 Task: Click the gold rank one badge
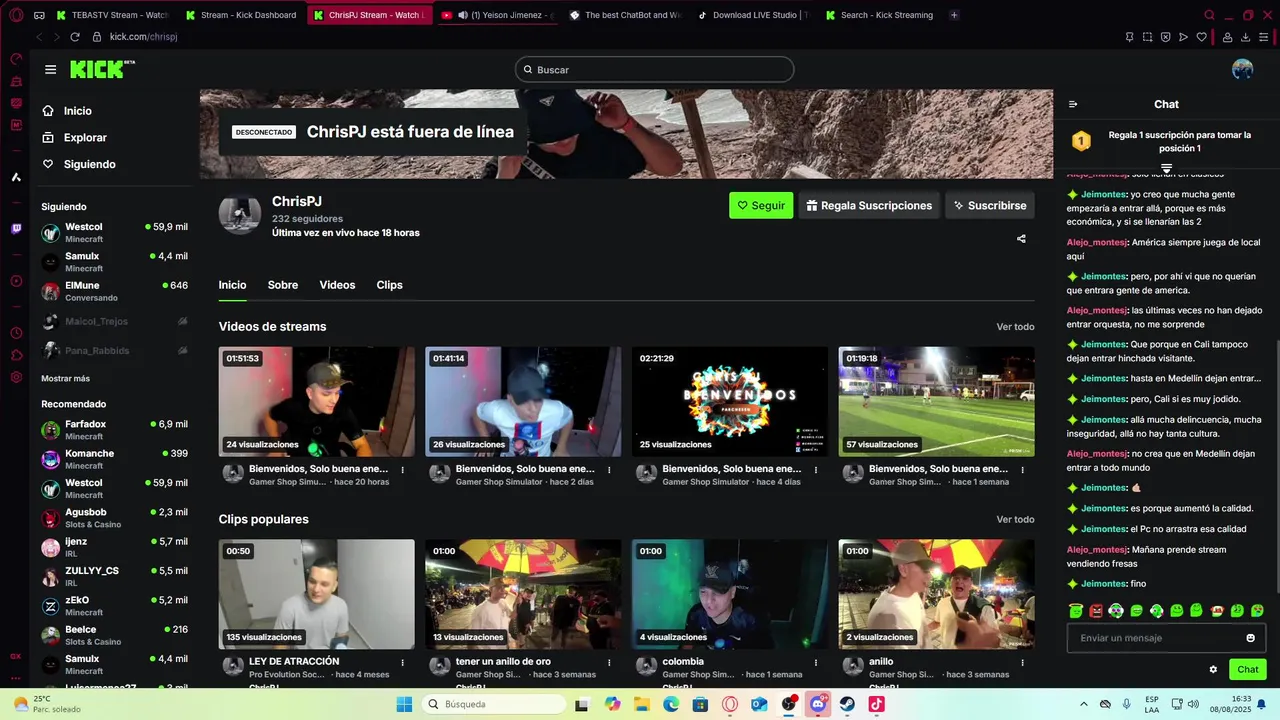[1081, 141]
